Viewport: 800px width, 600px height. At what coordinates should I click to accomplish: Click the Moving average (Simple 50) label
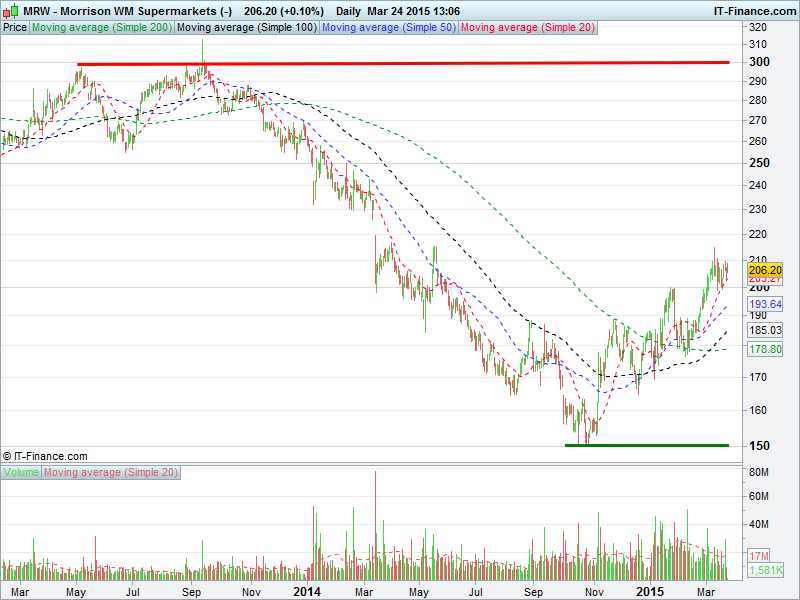(388, 28)
